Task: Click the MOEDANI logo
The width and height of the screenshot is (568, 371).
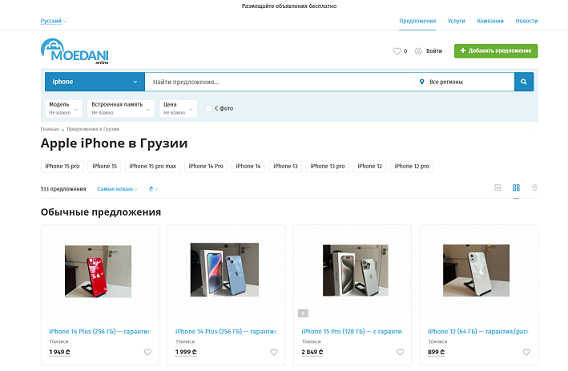Action: [75, 51]
